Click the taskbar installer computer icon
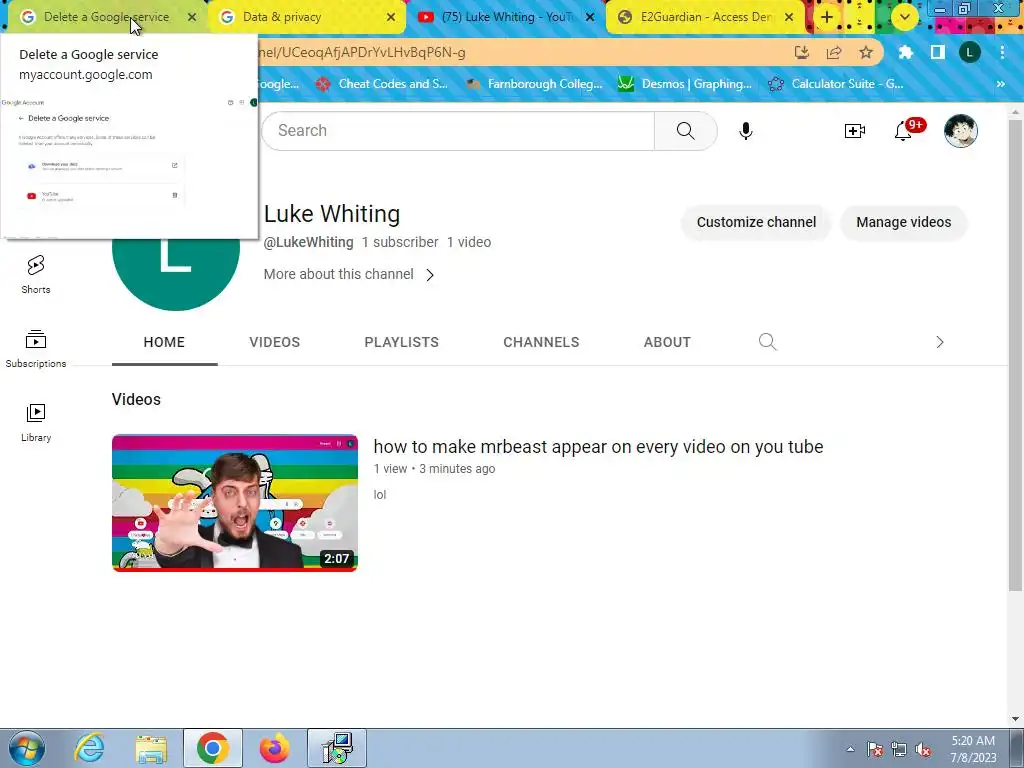Viewport: 1024px width, 768px height. pos(337,748)
